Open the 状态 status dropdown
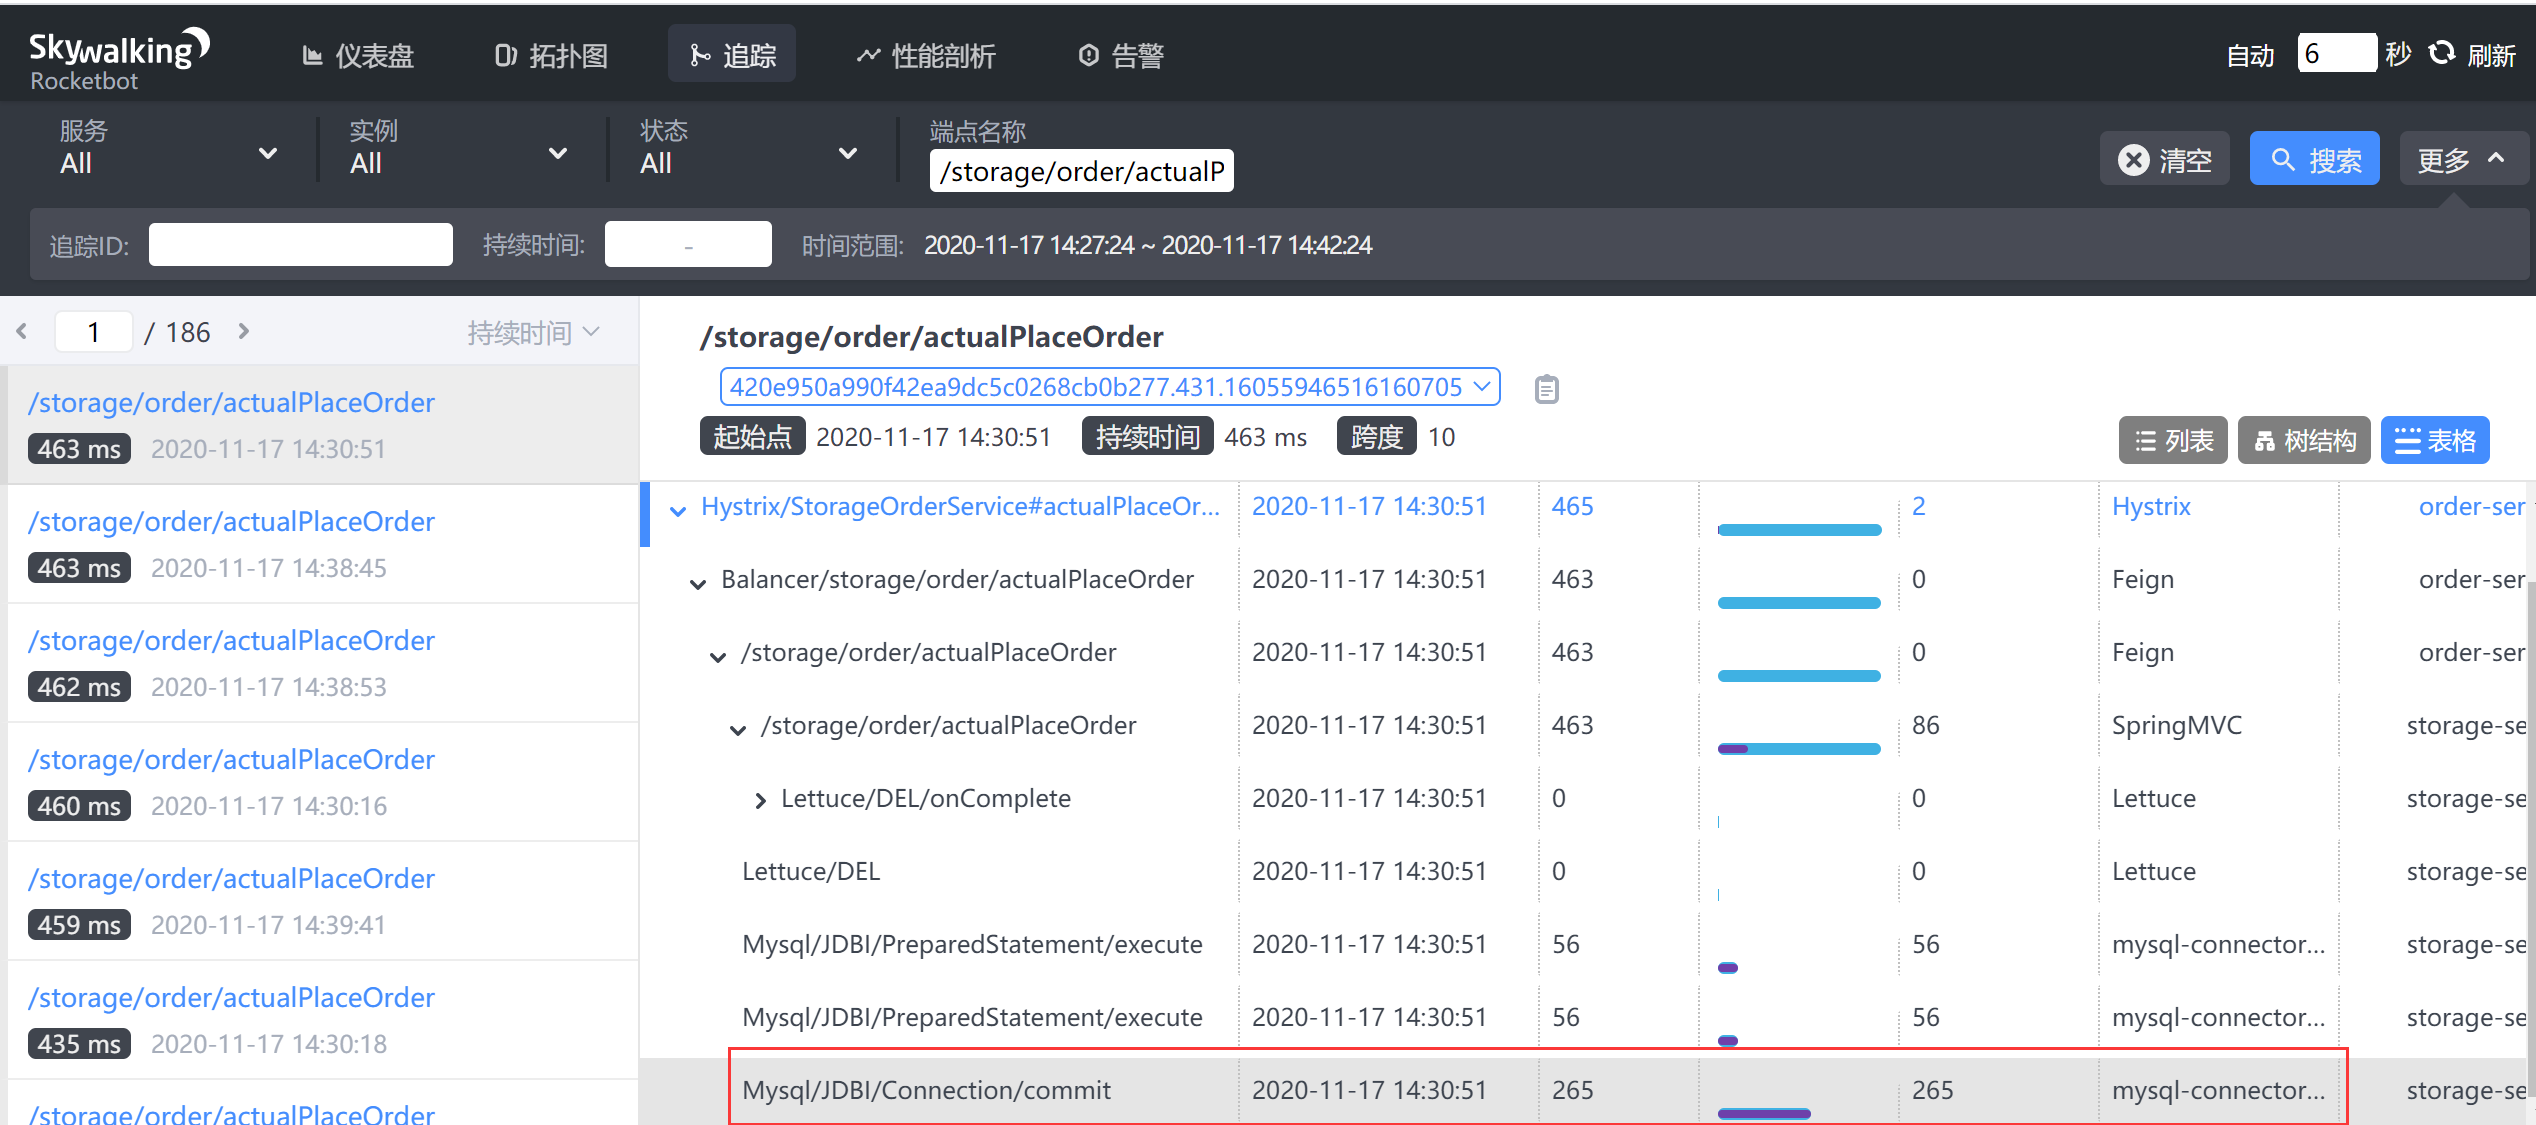 tap(748, 148)
